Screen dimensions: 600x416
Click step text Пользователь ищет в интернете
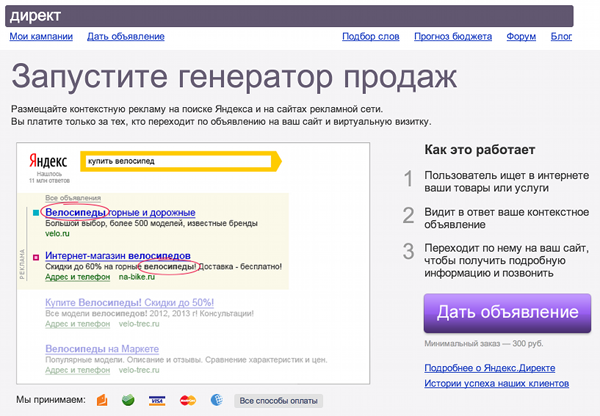507,182
